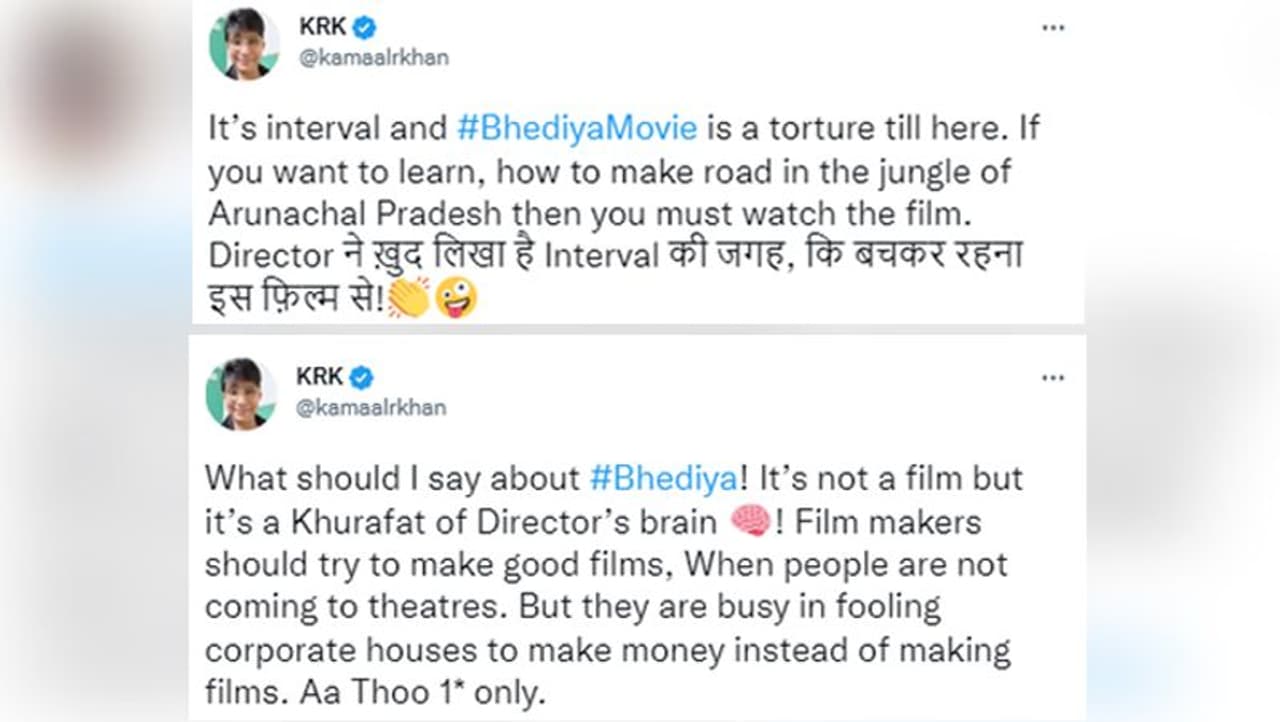The image size is (1280, 722).
Task: Click the KRK display name above the #BhediyaMovie tweet
Action: 322,27
